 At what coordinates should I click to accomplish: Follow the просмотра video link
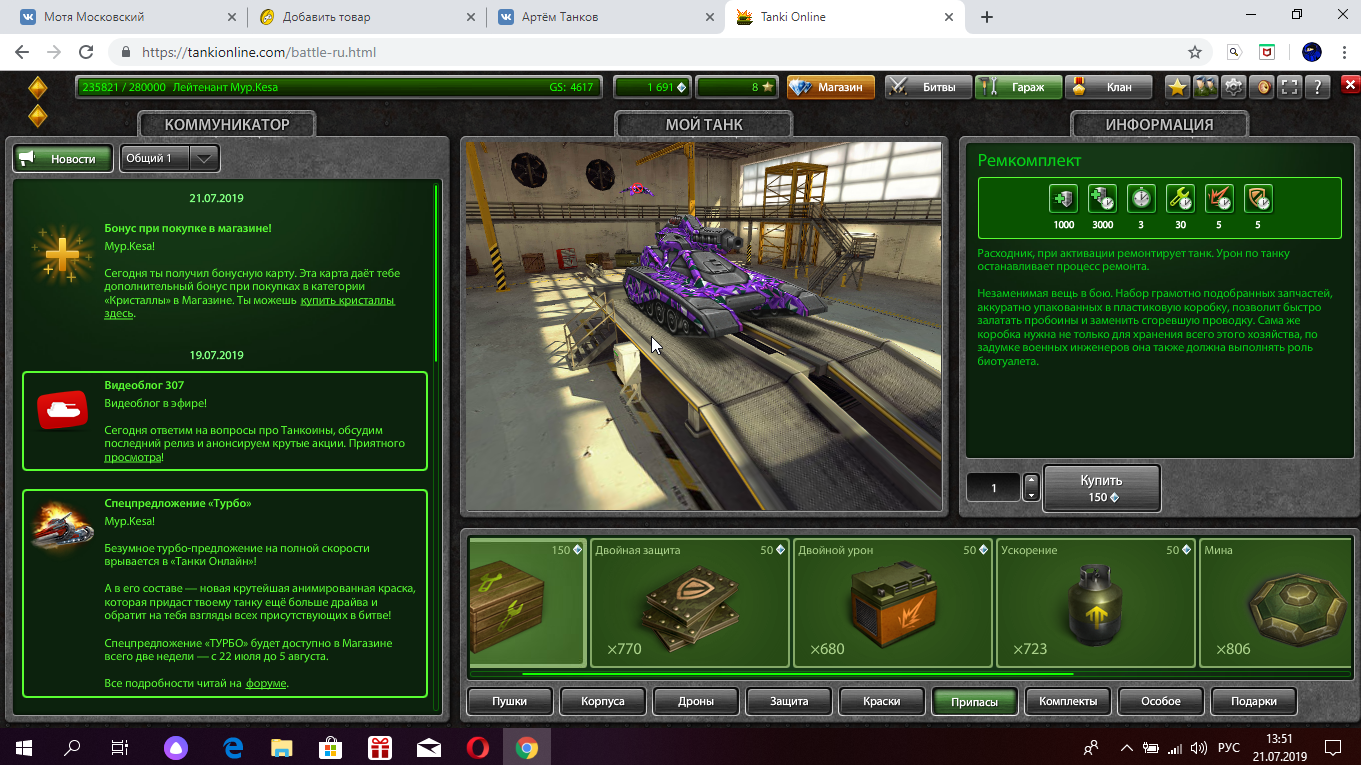[x=133, y=457]
